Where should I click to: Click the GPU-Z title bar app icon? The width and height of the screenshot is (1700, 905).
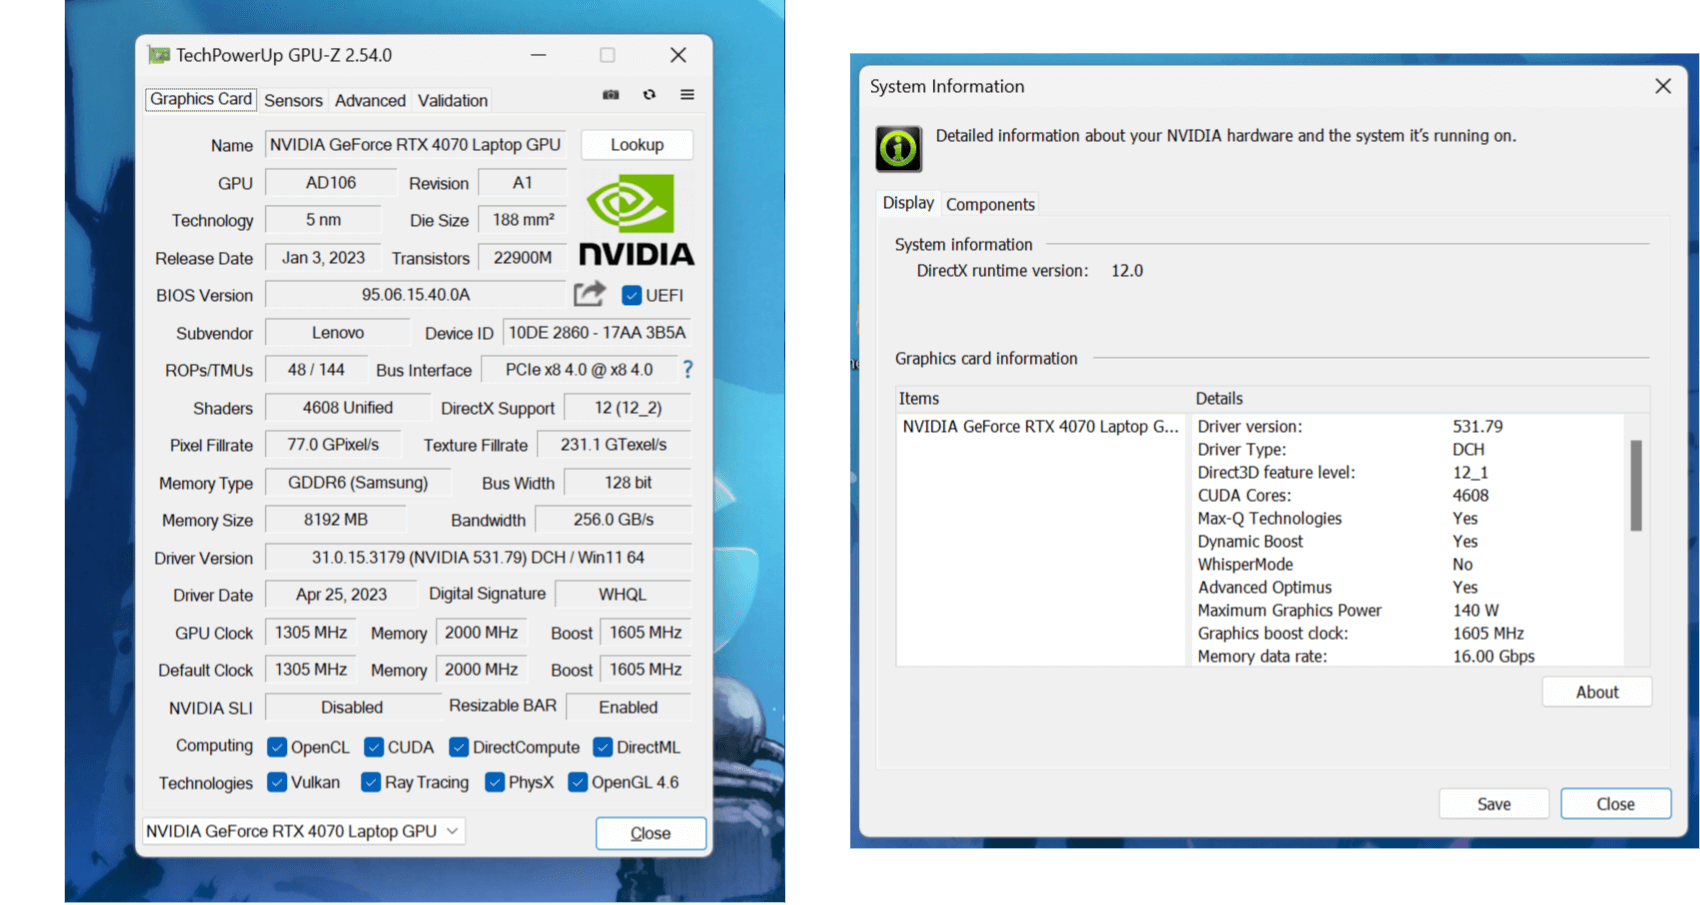[158, 55]
